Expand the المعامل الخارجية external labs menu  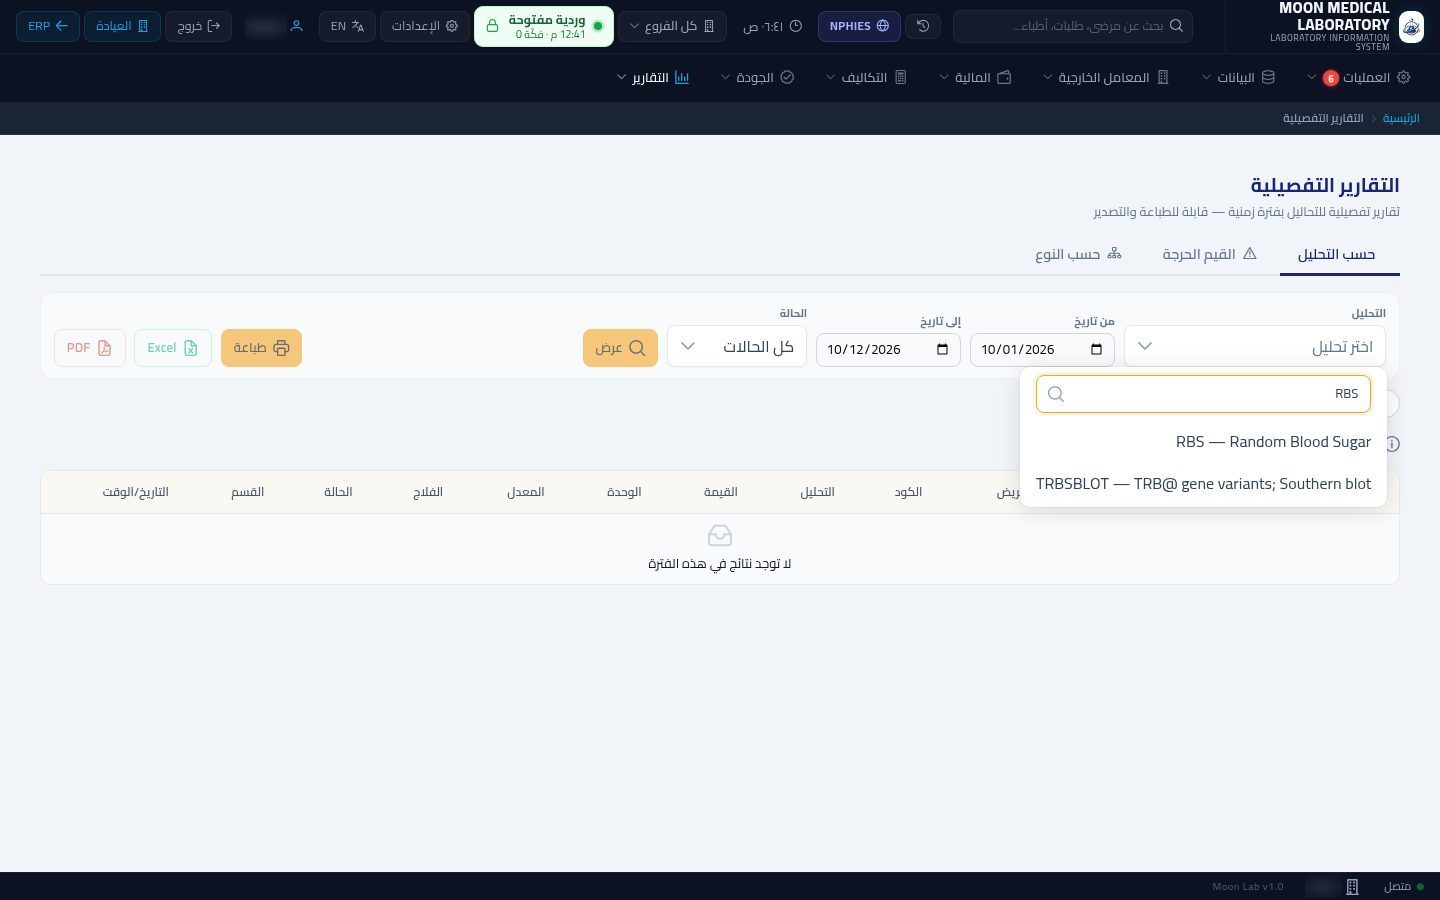(1106, 77)
